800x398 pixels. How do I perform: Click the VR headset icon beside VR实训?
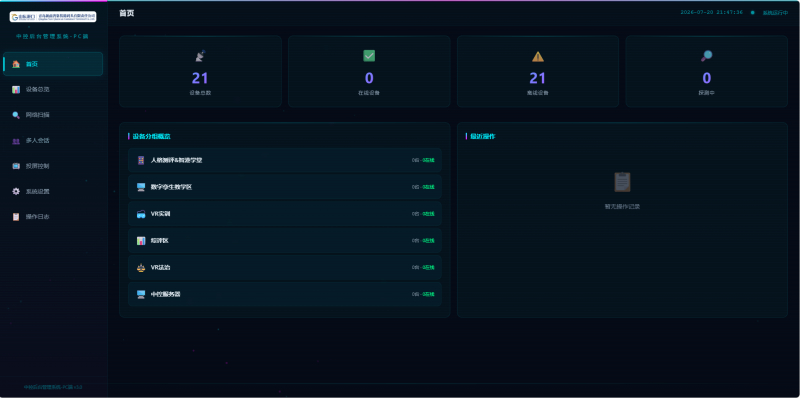[141, 214]
